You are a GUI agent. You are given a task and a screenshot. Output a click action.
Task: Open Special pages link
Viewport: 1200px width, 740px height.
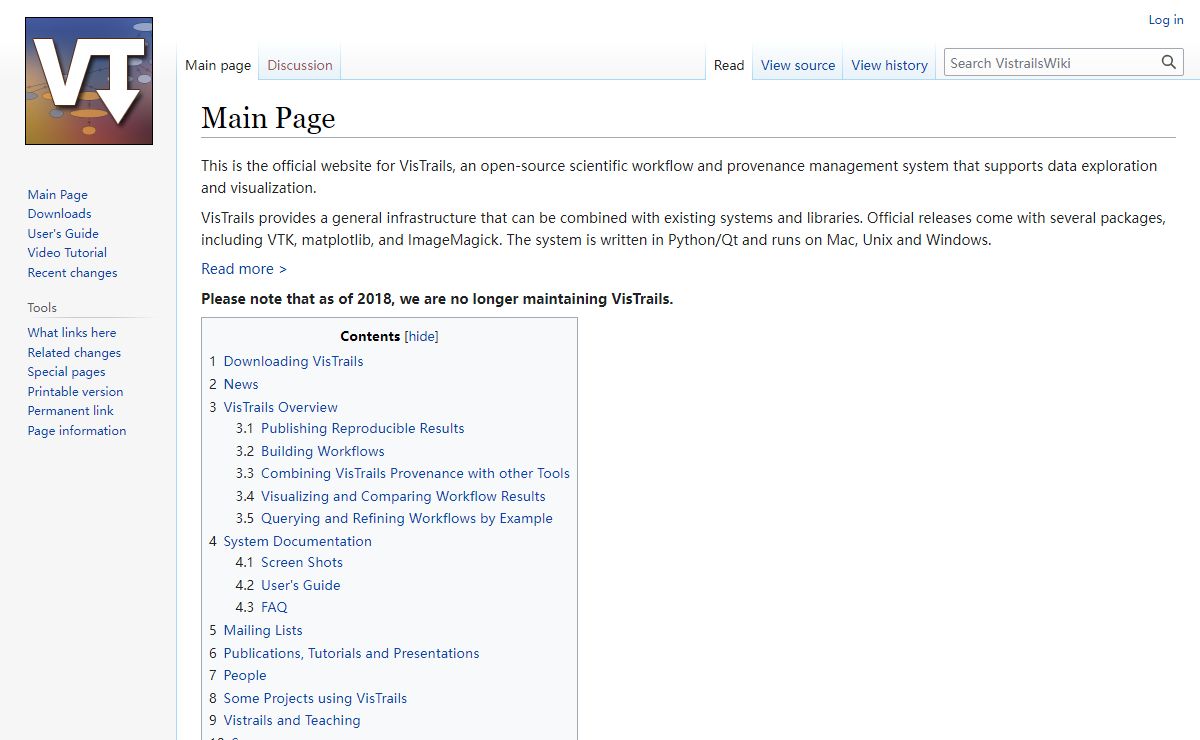(x=66, y=372)
